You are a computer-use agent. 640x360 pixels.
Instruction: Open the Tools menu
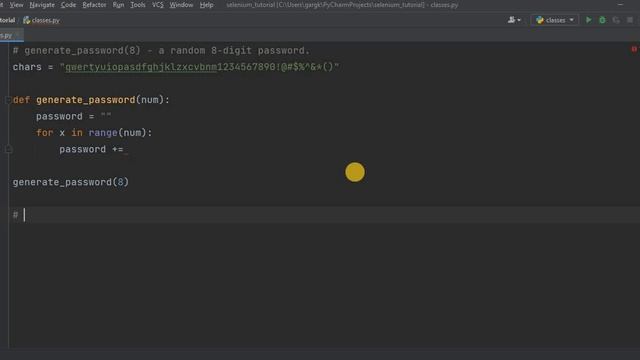(138, 5)
